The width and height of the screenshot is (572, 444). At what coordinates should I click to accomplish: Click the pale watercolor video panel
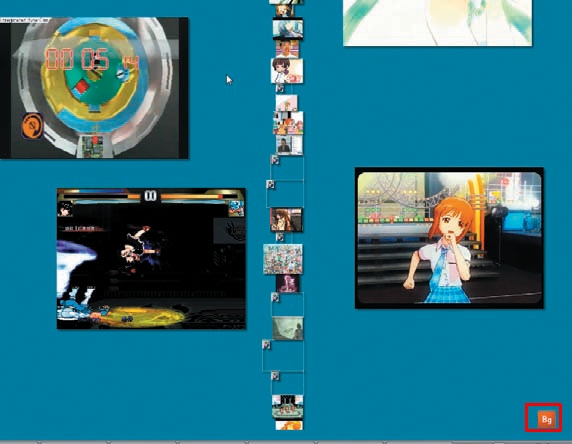click(x=437, y=23)
